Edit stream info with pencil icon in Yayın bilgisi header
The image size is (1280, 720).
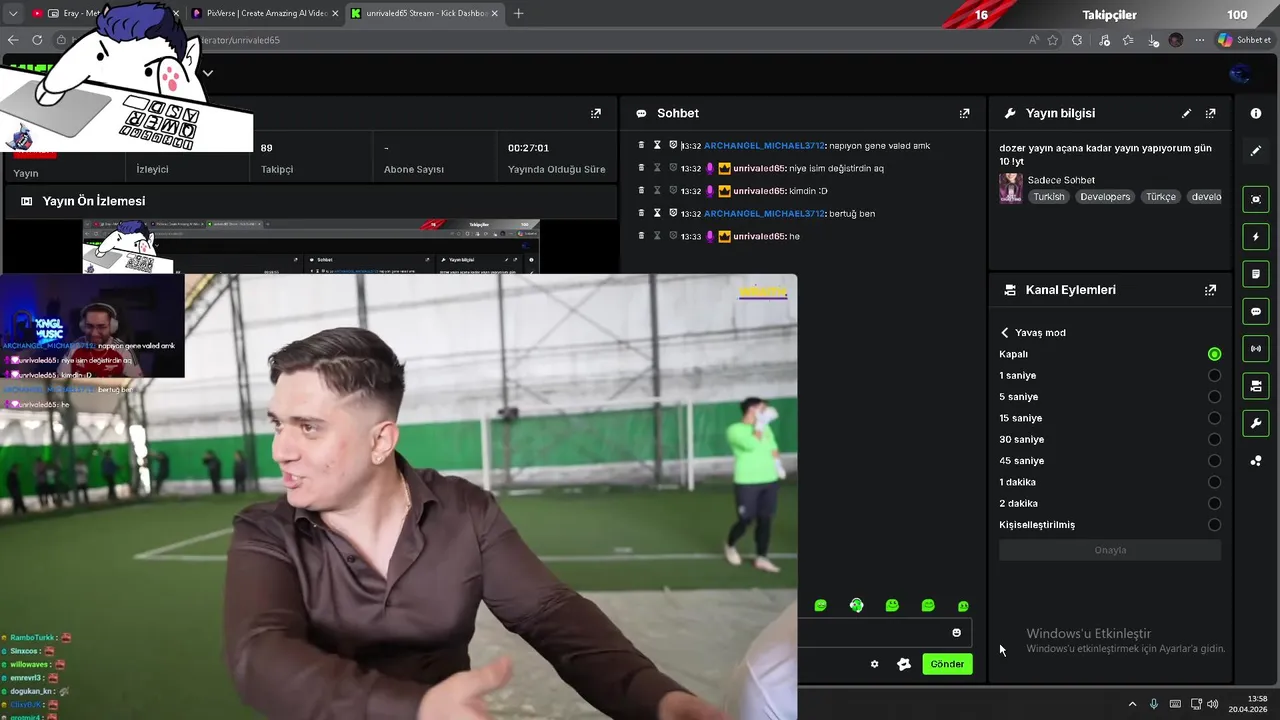1186,114
